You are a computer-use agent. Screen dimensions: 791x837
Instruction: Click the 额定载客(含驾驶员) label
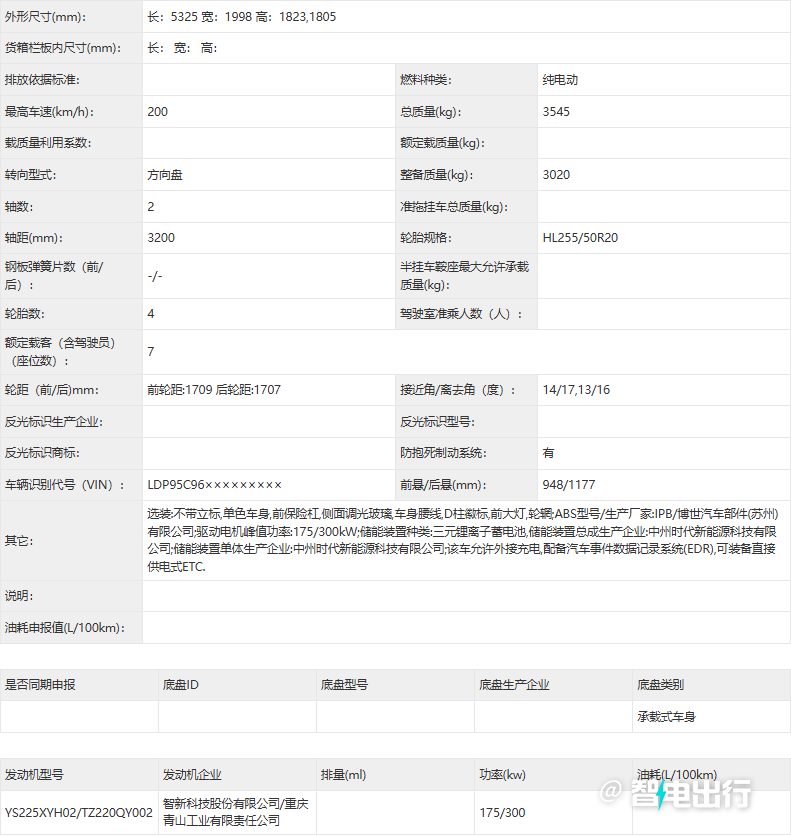coord(60,351)
